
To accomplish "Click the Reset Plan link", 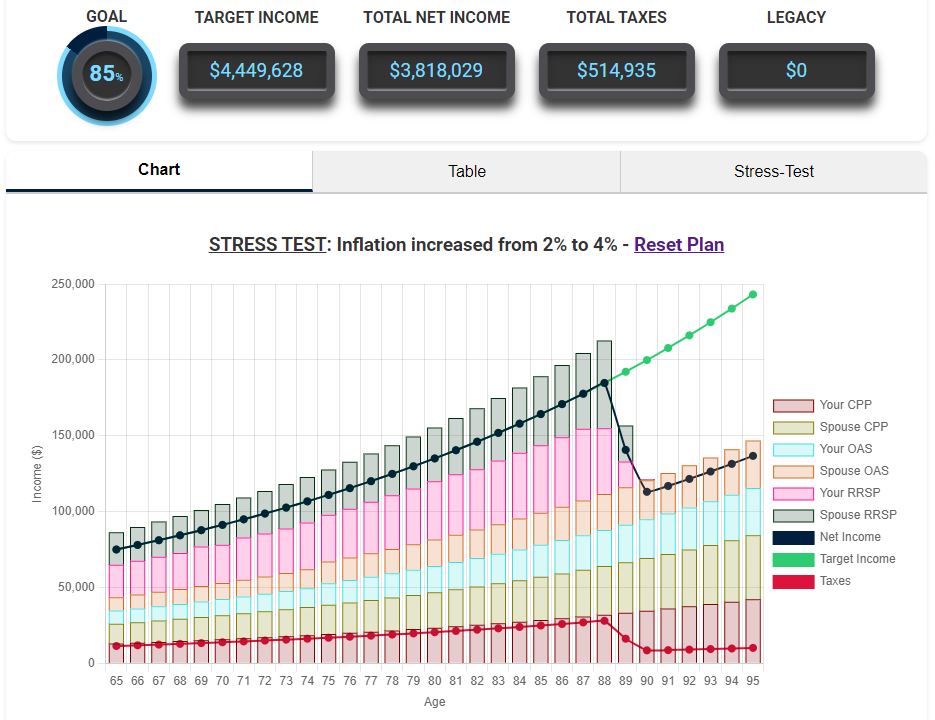I will (x=678, y=244).
